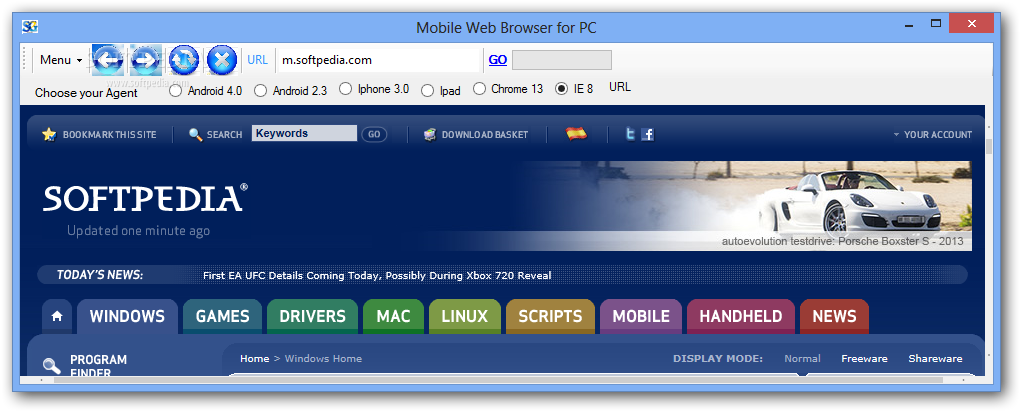
Task: Expand the Your Account dropdown
Action: [932, 135]
